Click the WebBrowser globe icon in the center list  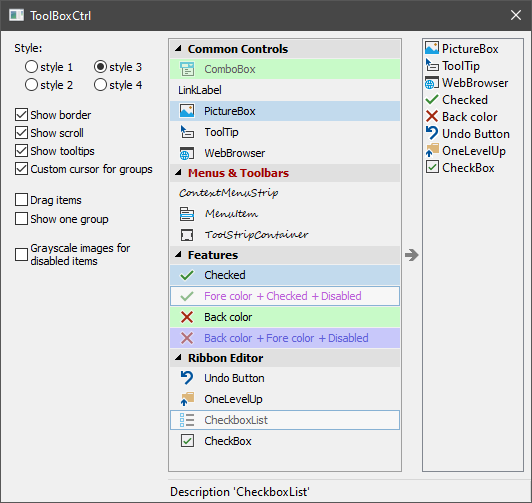click(187, 153)
